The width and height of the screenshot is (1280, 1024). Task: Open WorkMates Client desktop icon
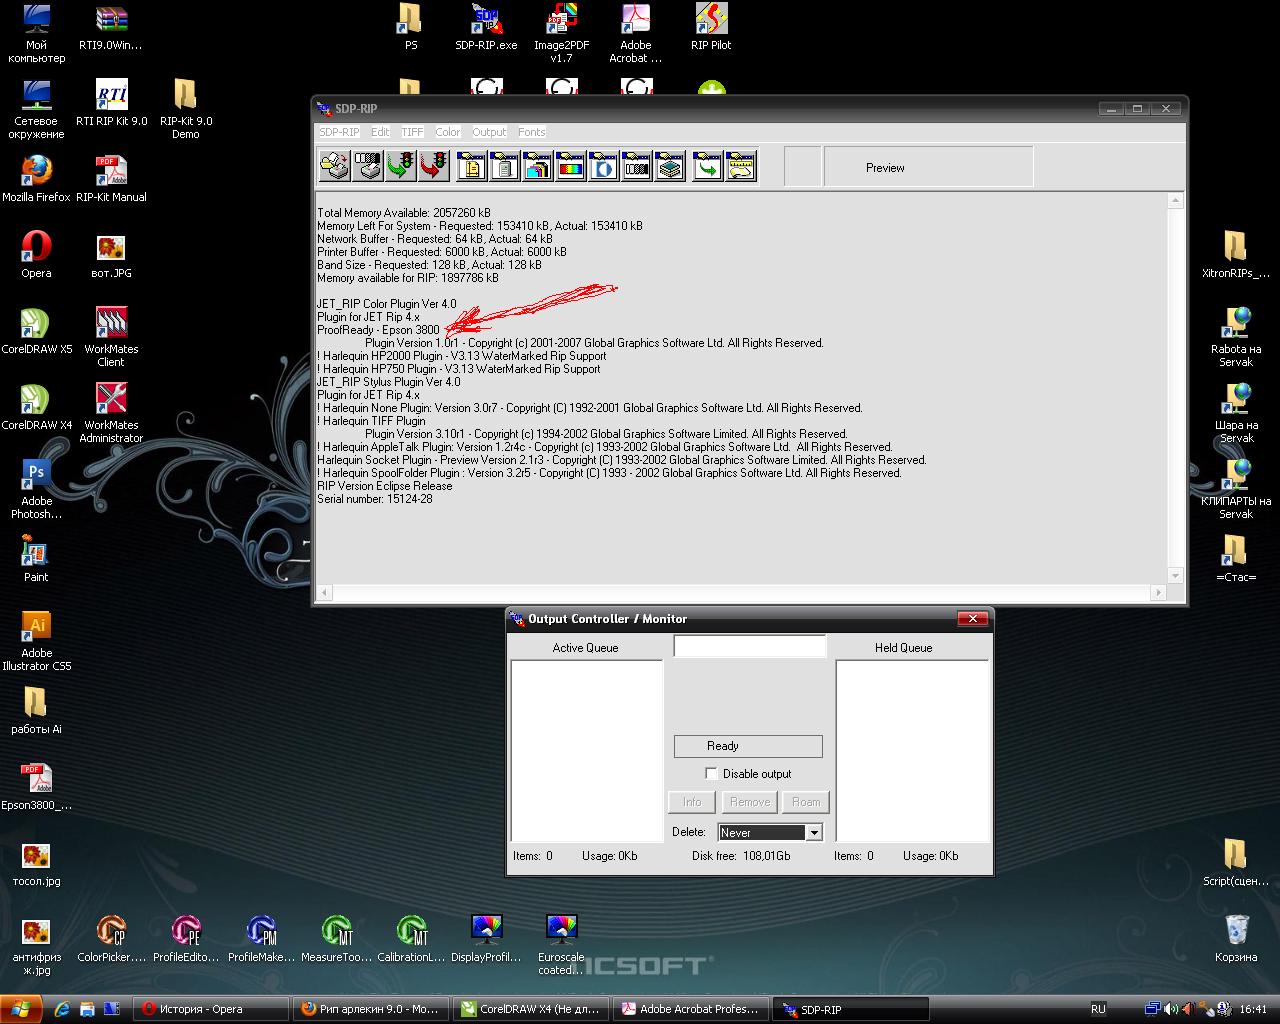pos(111,337)
